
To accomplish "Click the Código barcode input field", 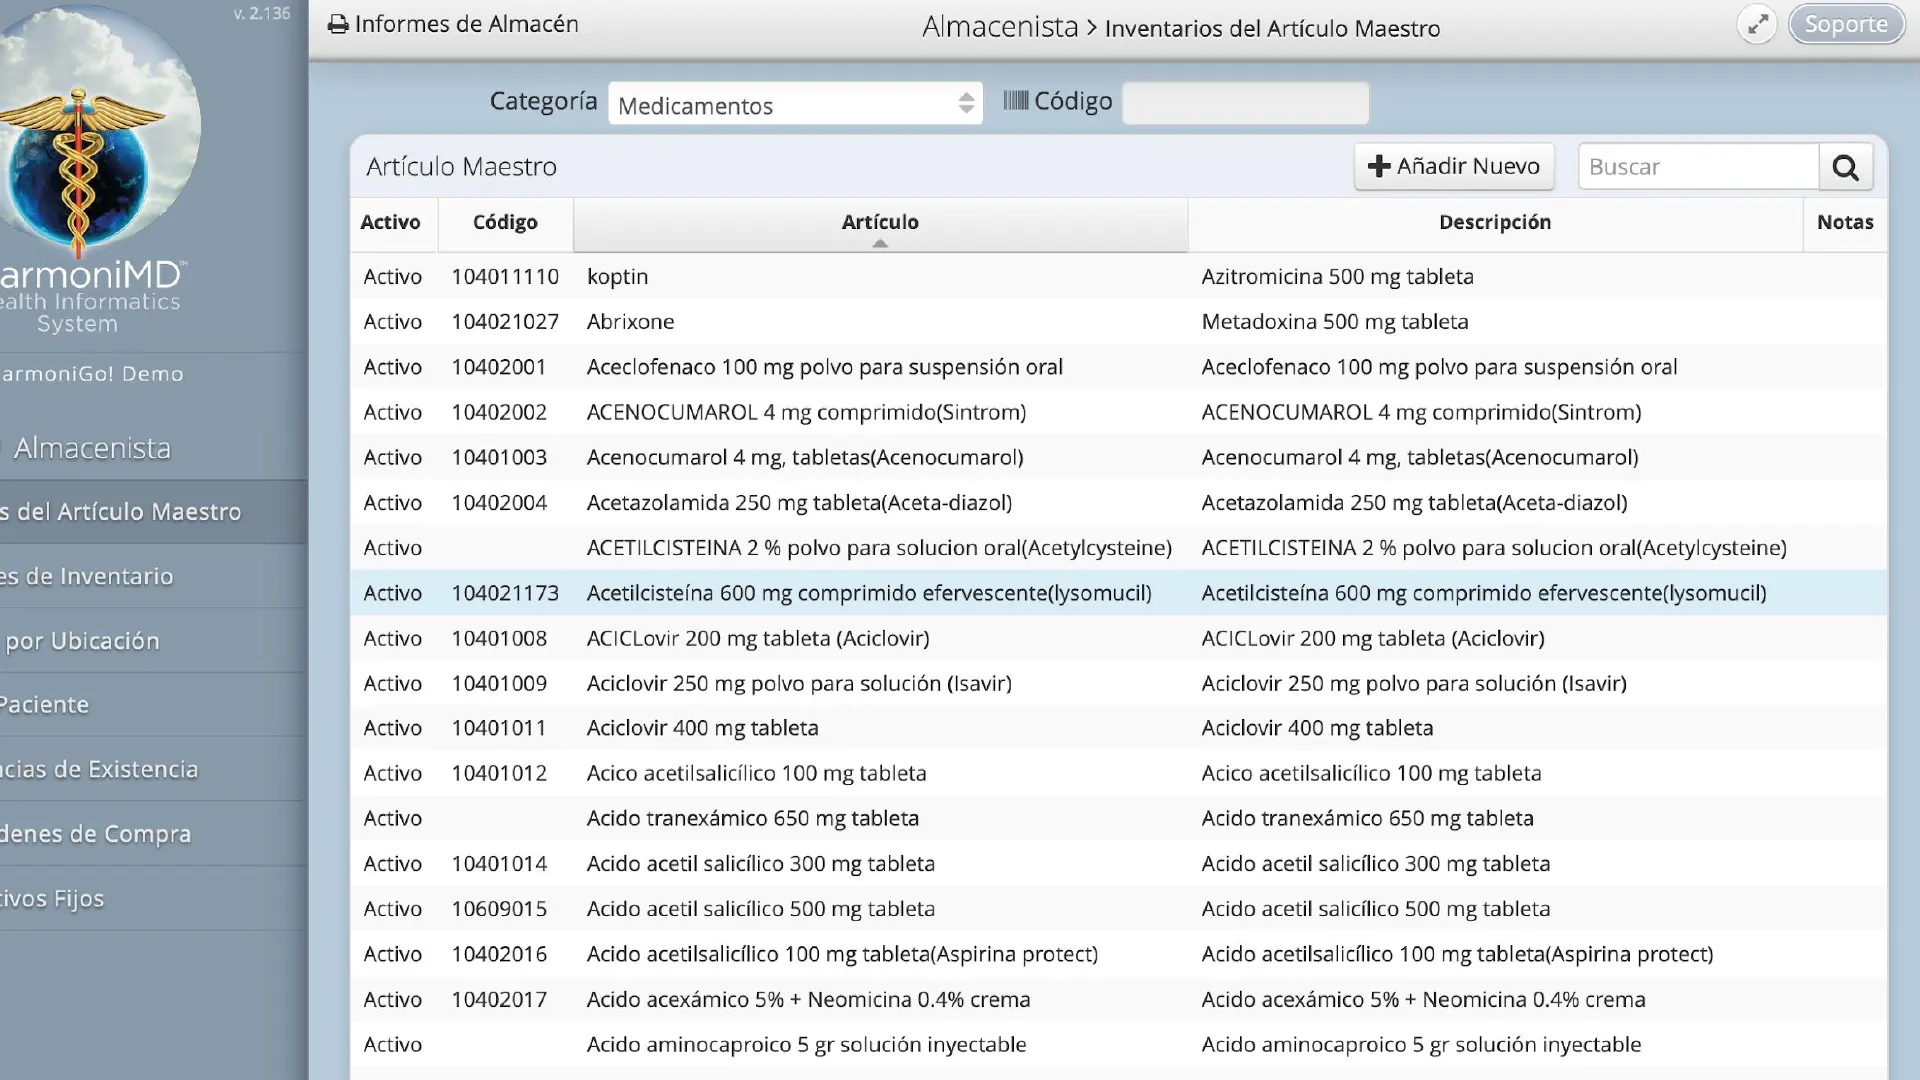I will pyautogui.click(x=1245, y=102).
